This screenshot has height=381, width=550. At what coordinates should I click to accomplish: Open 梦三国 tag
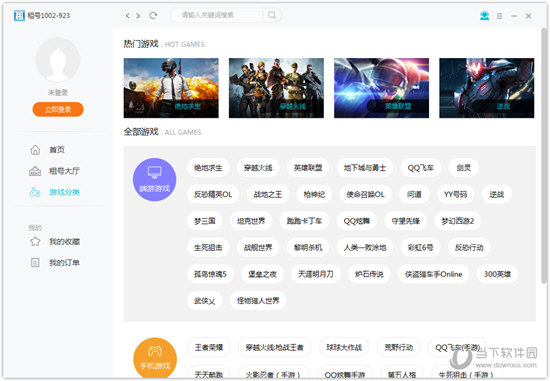[x=205, y=221]
